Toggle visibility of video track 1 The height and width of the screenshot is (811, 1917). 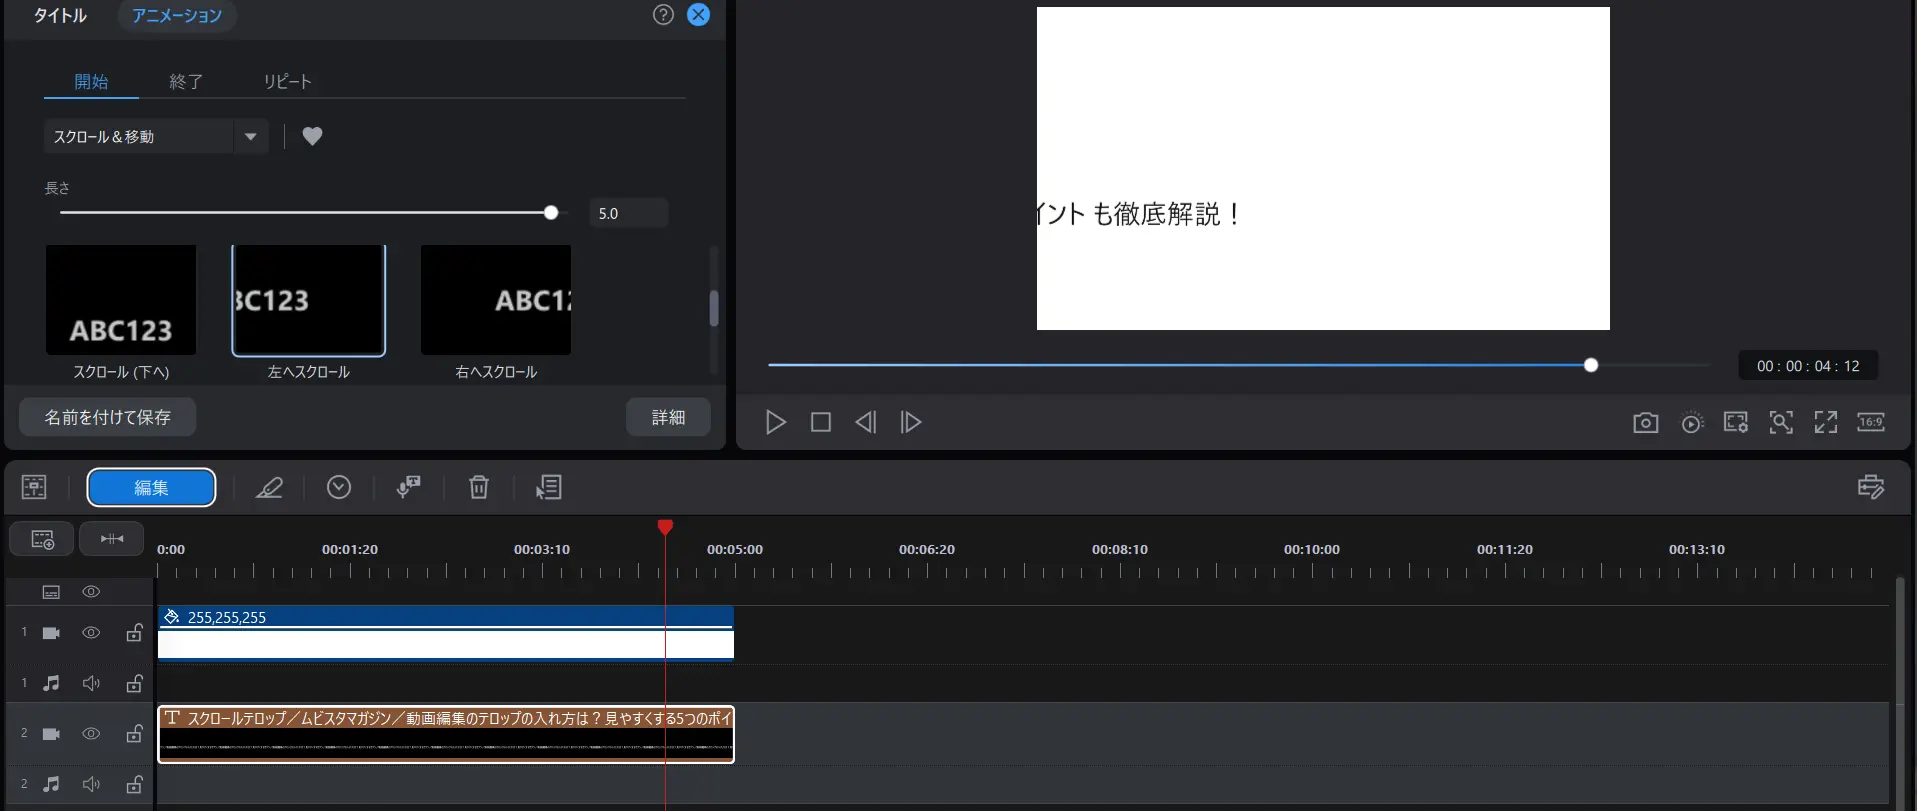pyautogui.click(x=91, y=633)
